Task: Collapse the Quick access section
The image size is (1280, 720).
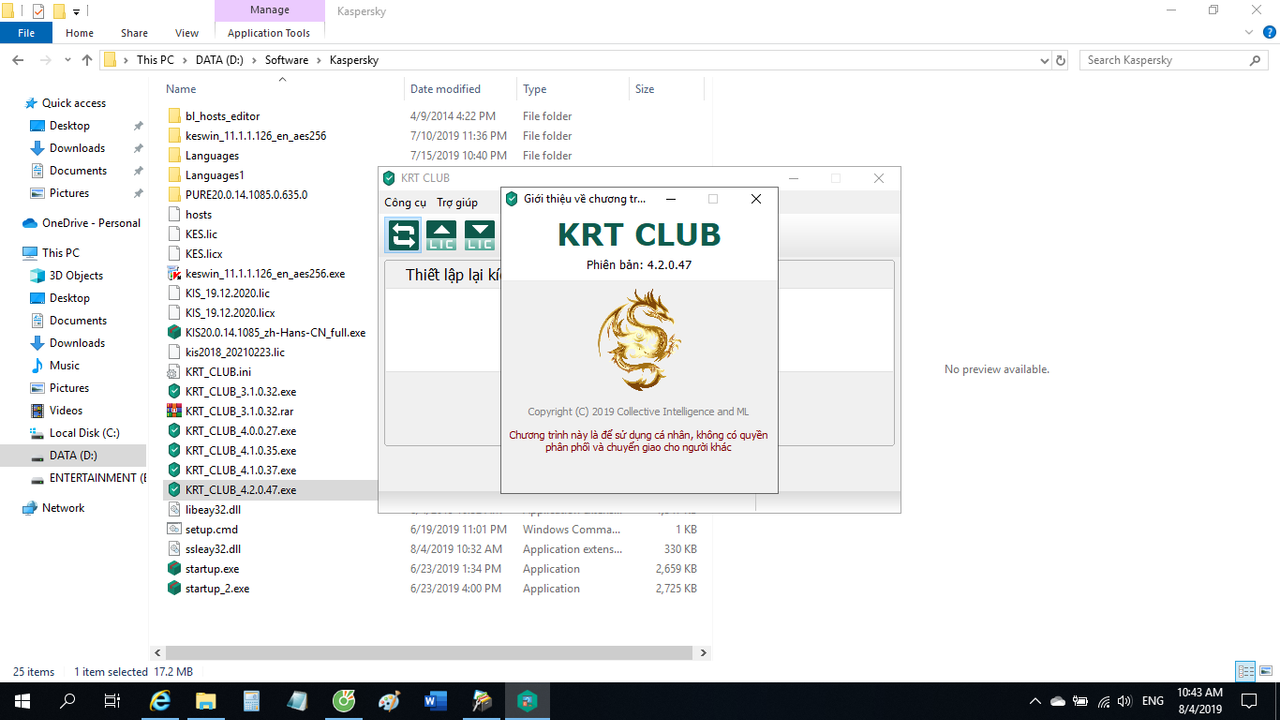Action: click(x=11, y=102)
